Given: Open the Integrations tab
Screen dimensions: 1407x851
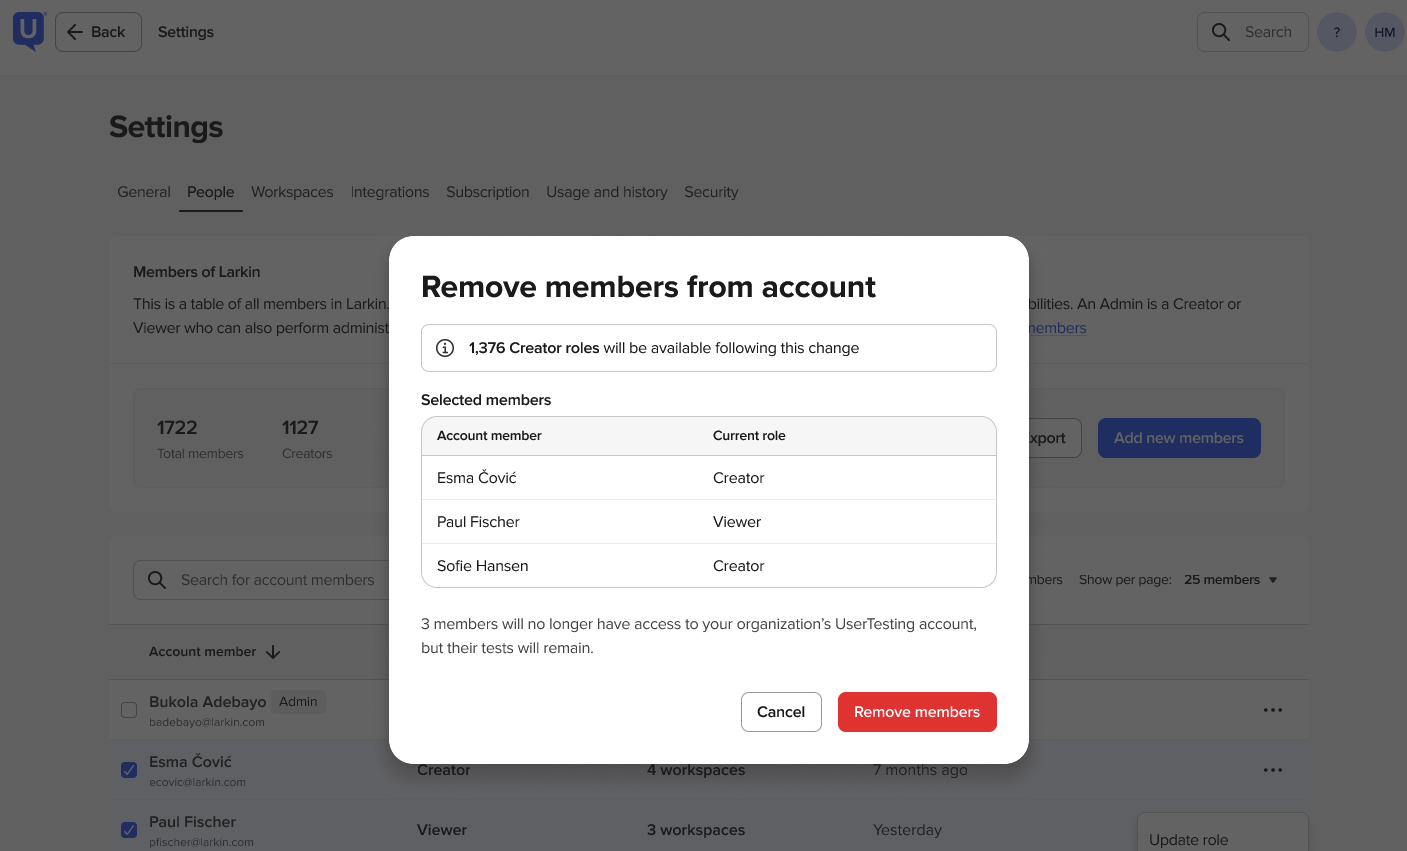Looking at the screenshot, I should tap(390, 192).
